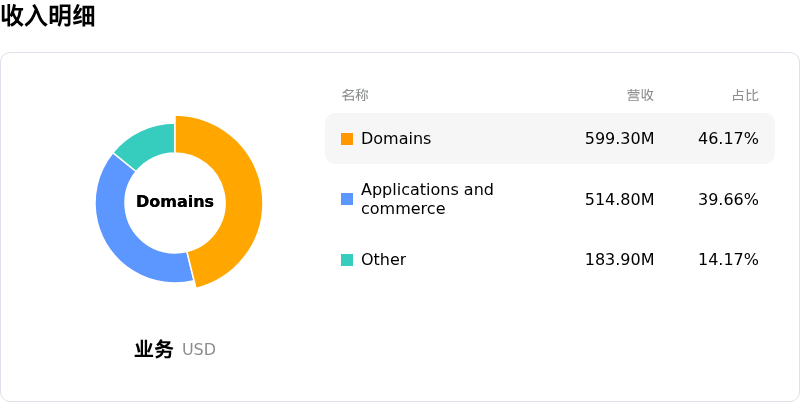Click the Applications and commerce label
This screenshot has height=402, width=800.
428,199
